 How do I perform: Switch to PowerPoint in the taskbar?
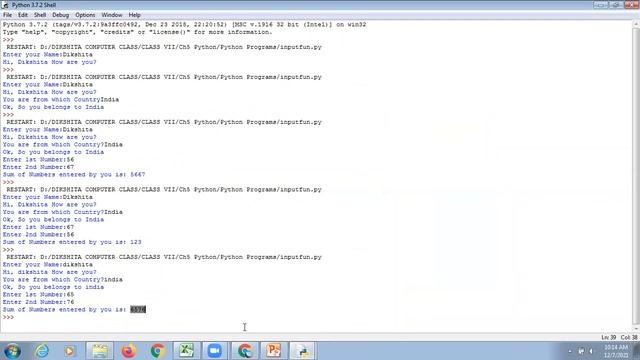point(273,351)
